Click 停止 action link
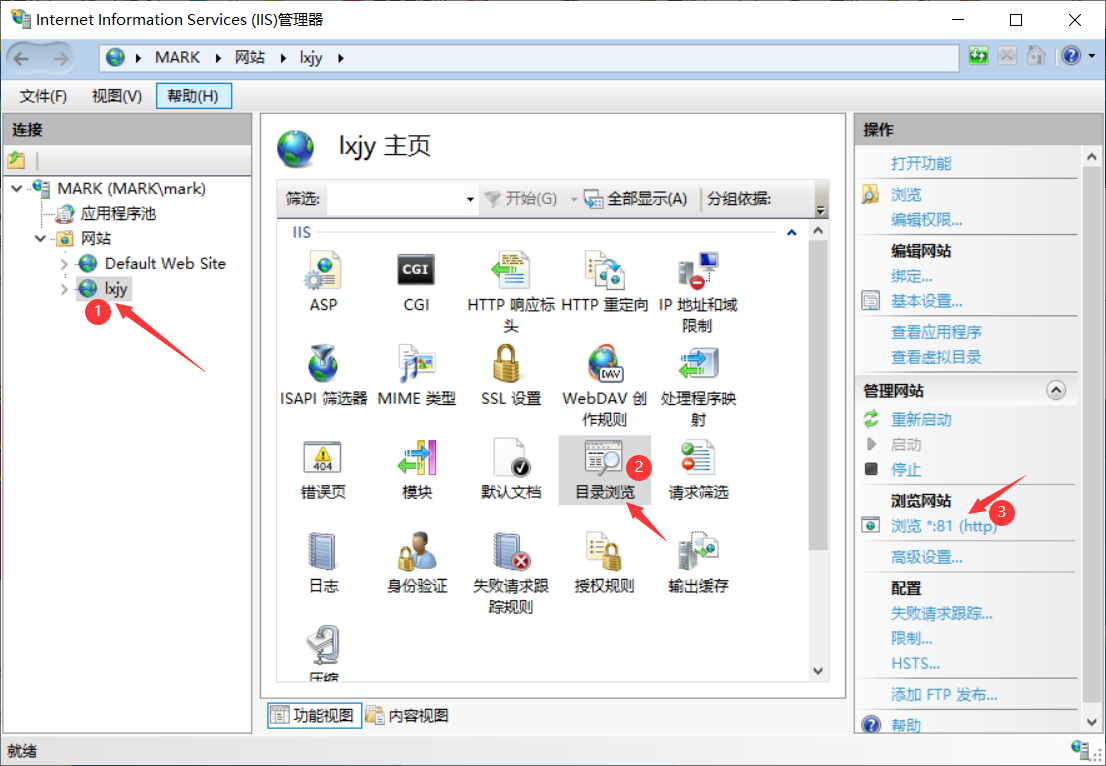This screenshot has width=1106, height=766. click(x=906, y=470)
